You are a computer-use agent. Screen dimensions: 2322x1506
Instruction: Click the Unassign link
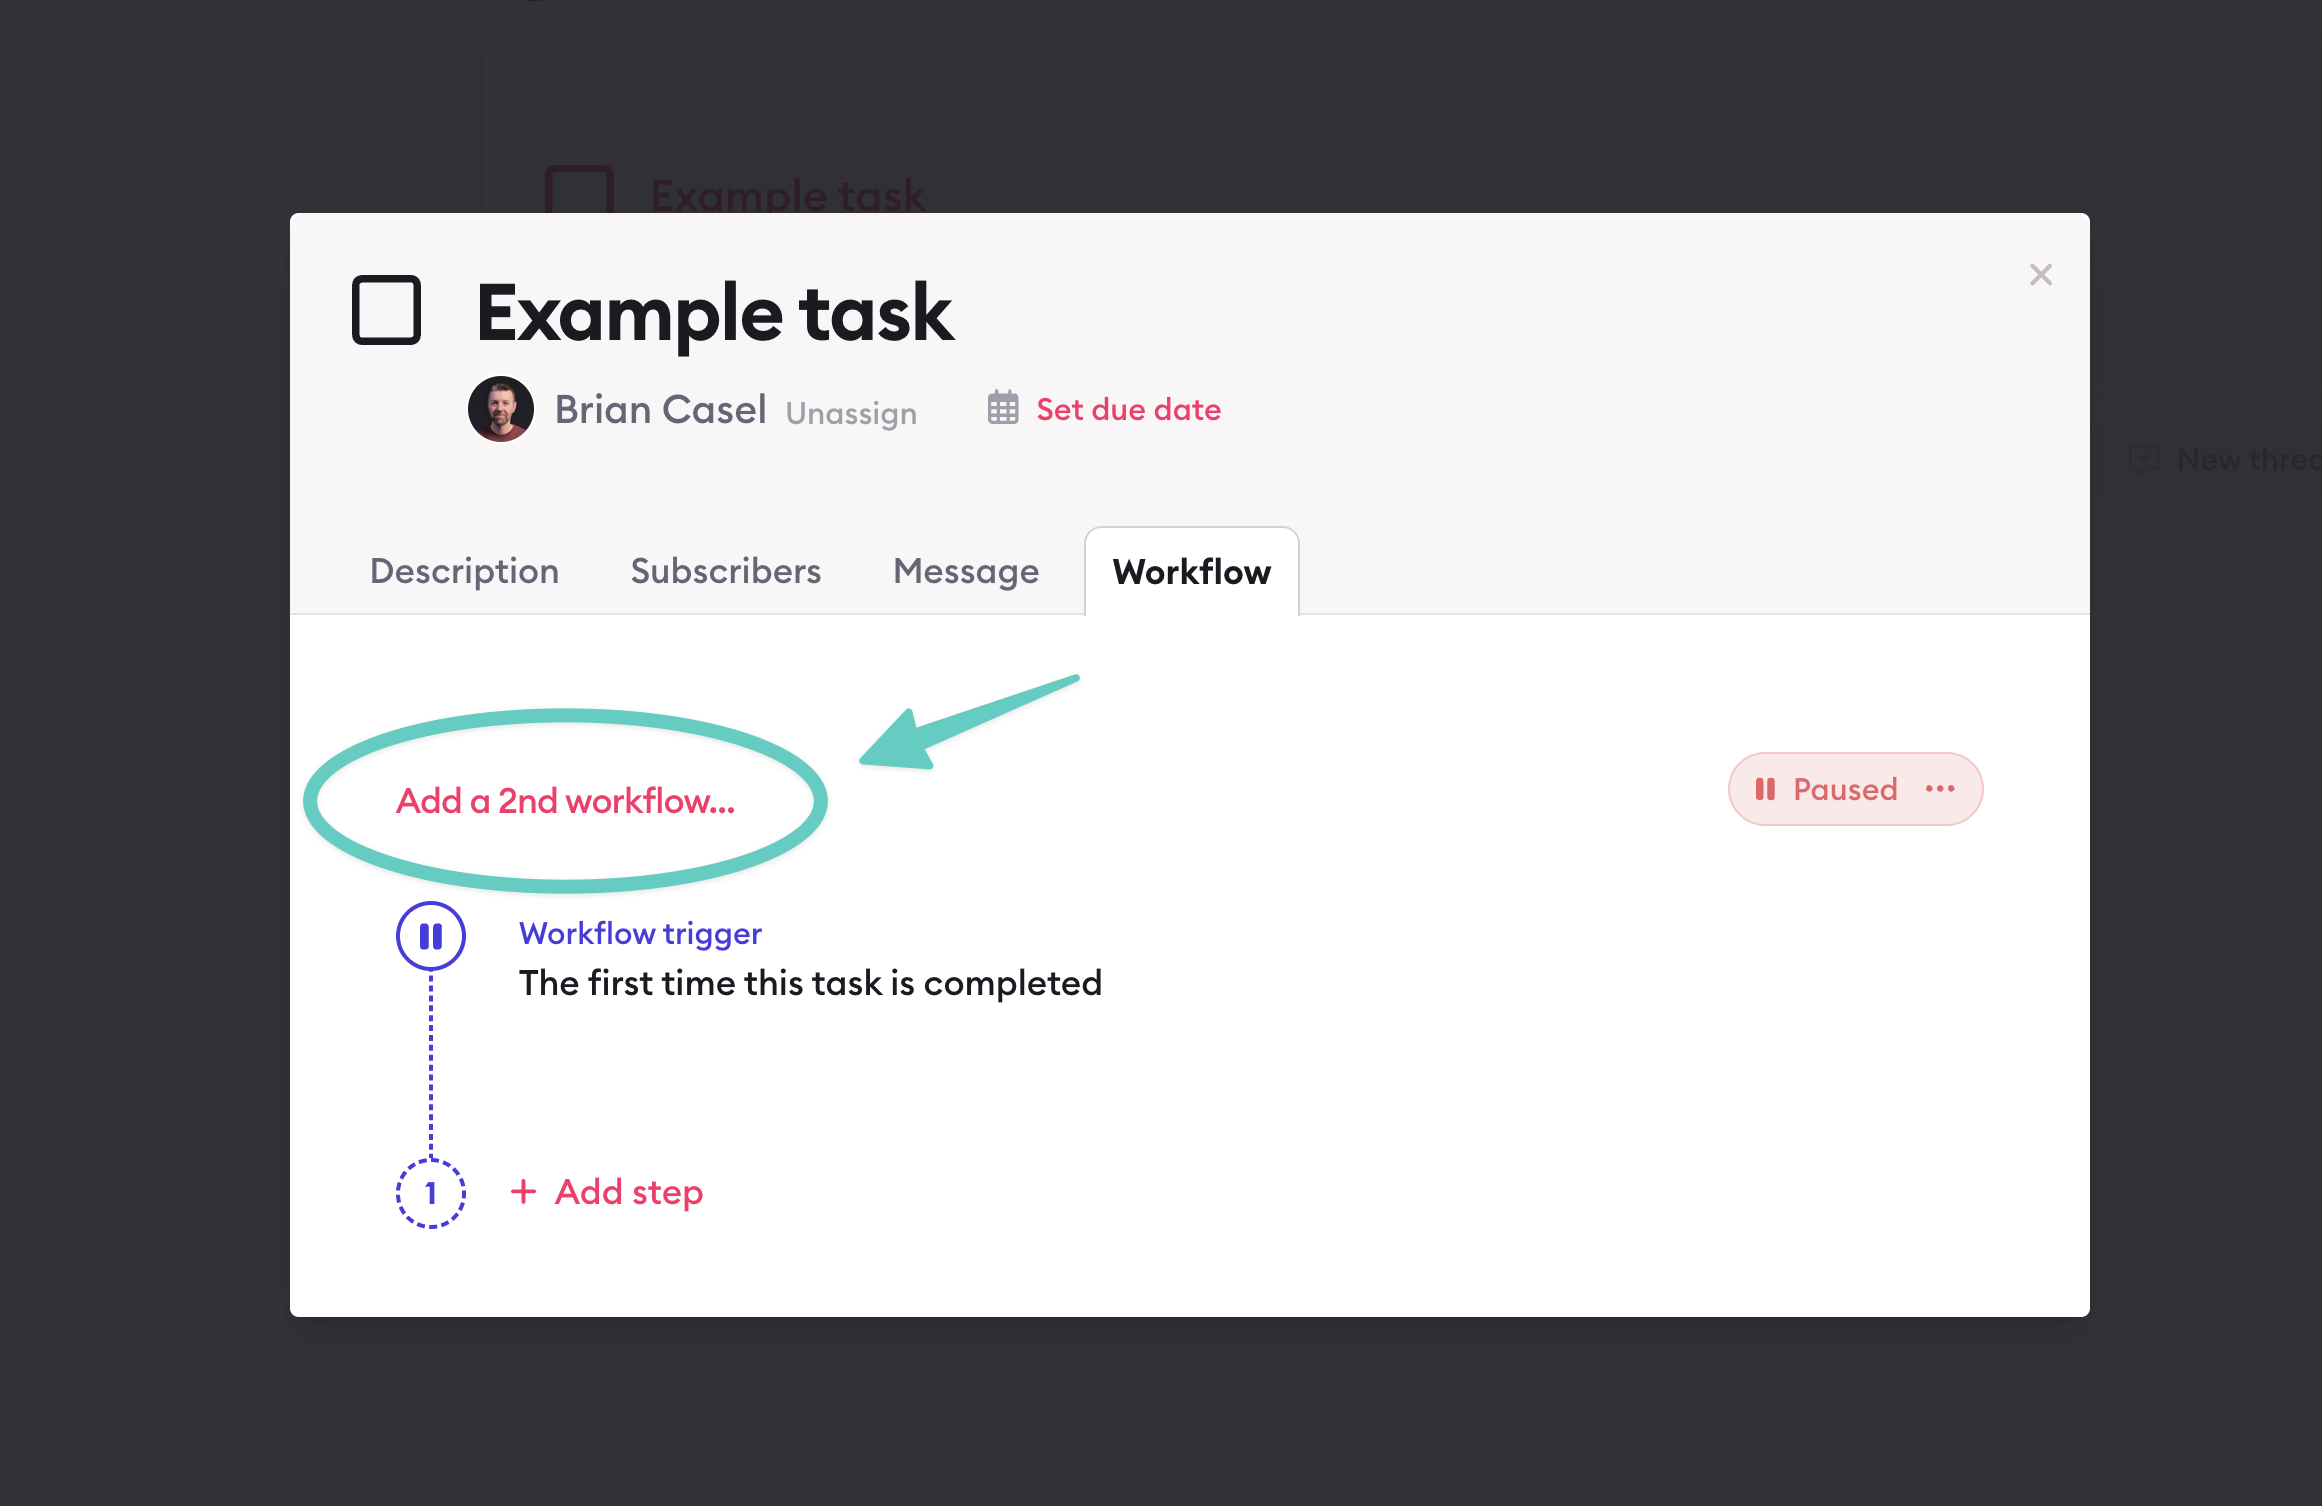pyautogui.click(x=851, y=412)
